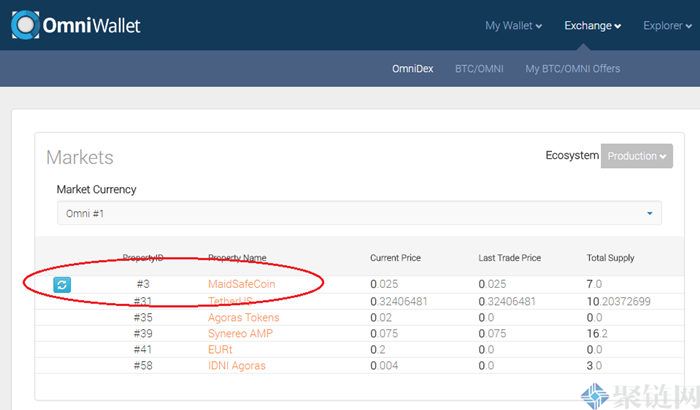Switch to the OmniDex tab
Screen dimensions: 700x410
coord(412,69)
